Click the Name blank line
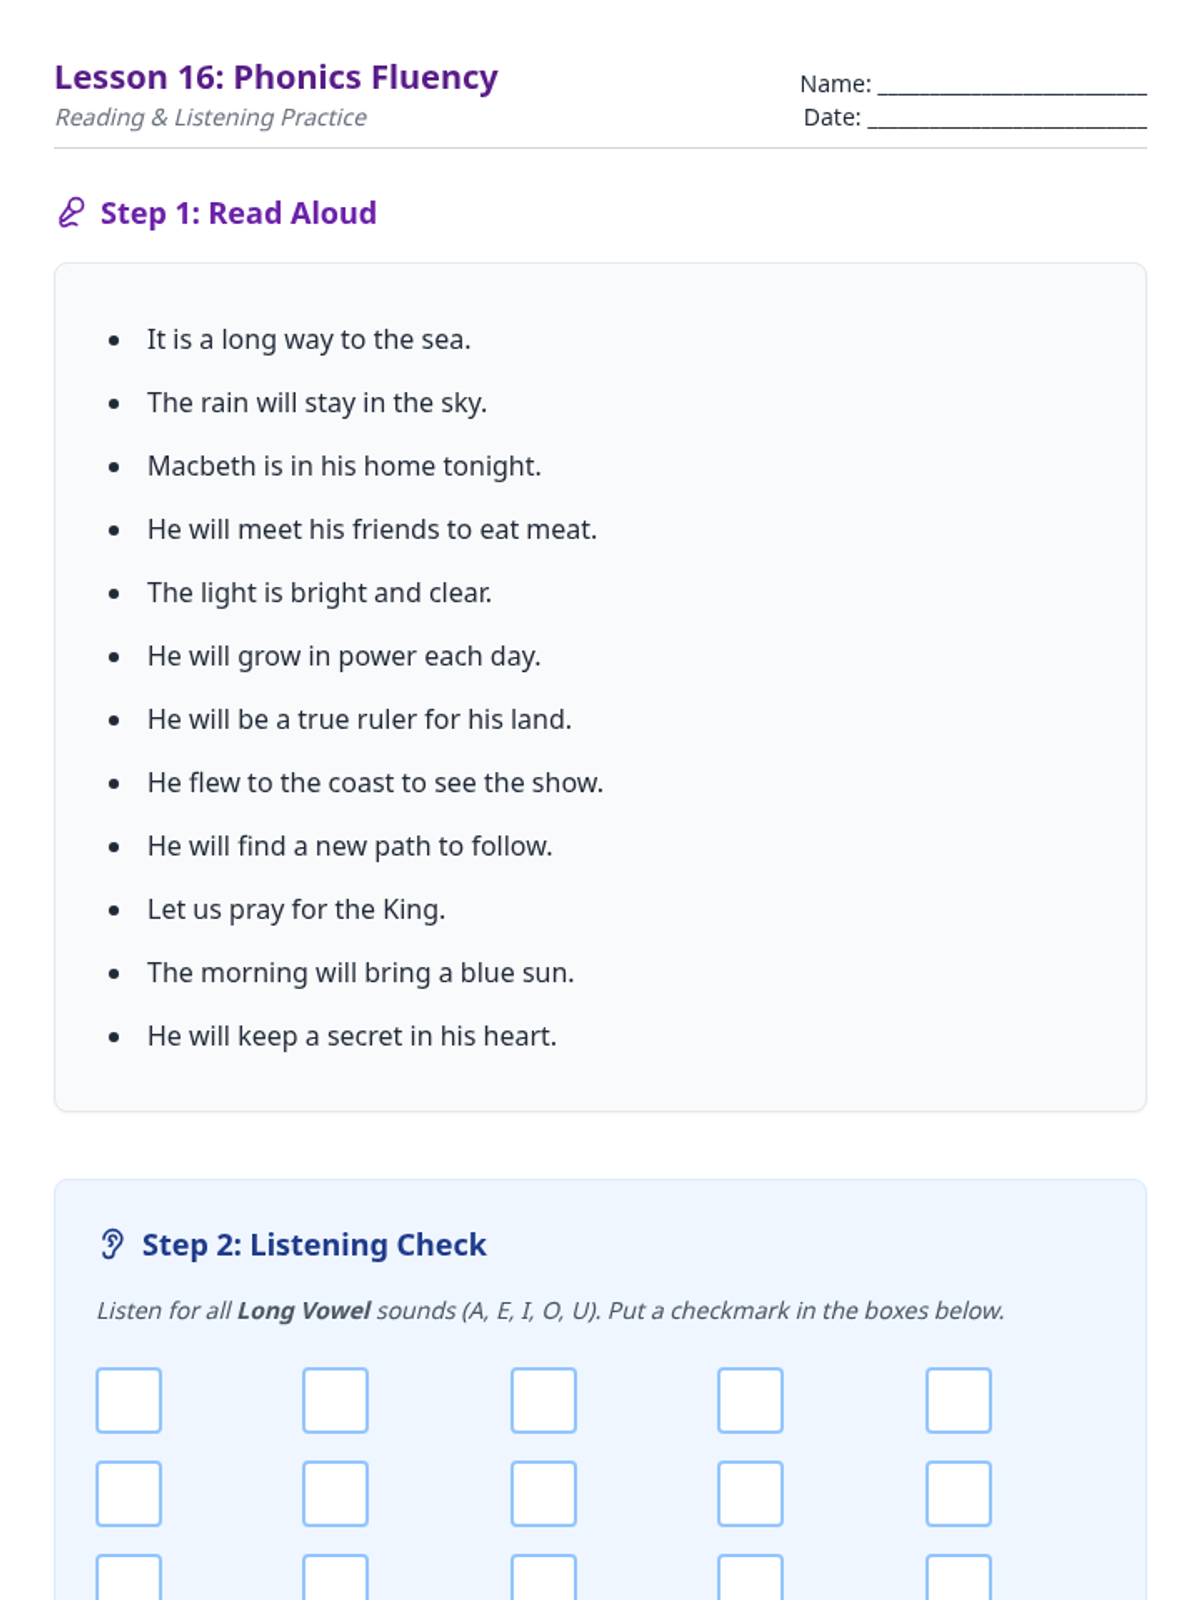Image resolution: width=1200 pixels, height=1600 pixels. [1011, 86]
